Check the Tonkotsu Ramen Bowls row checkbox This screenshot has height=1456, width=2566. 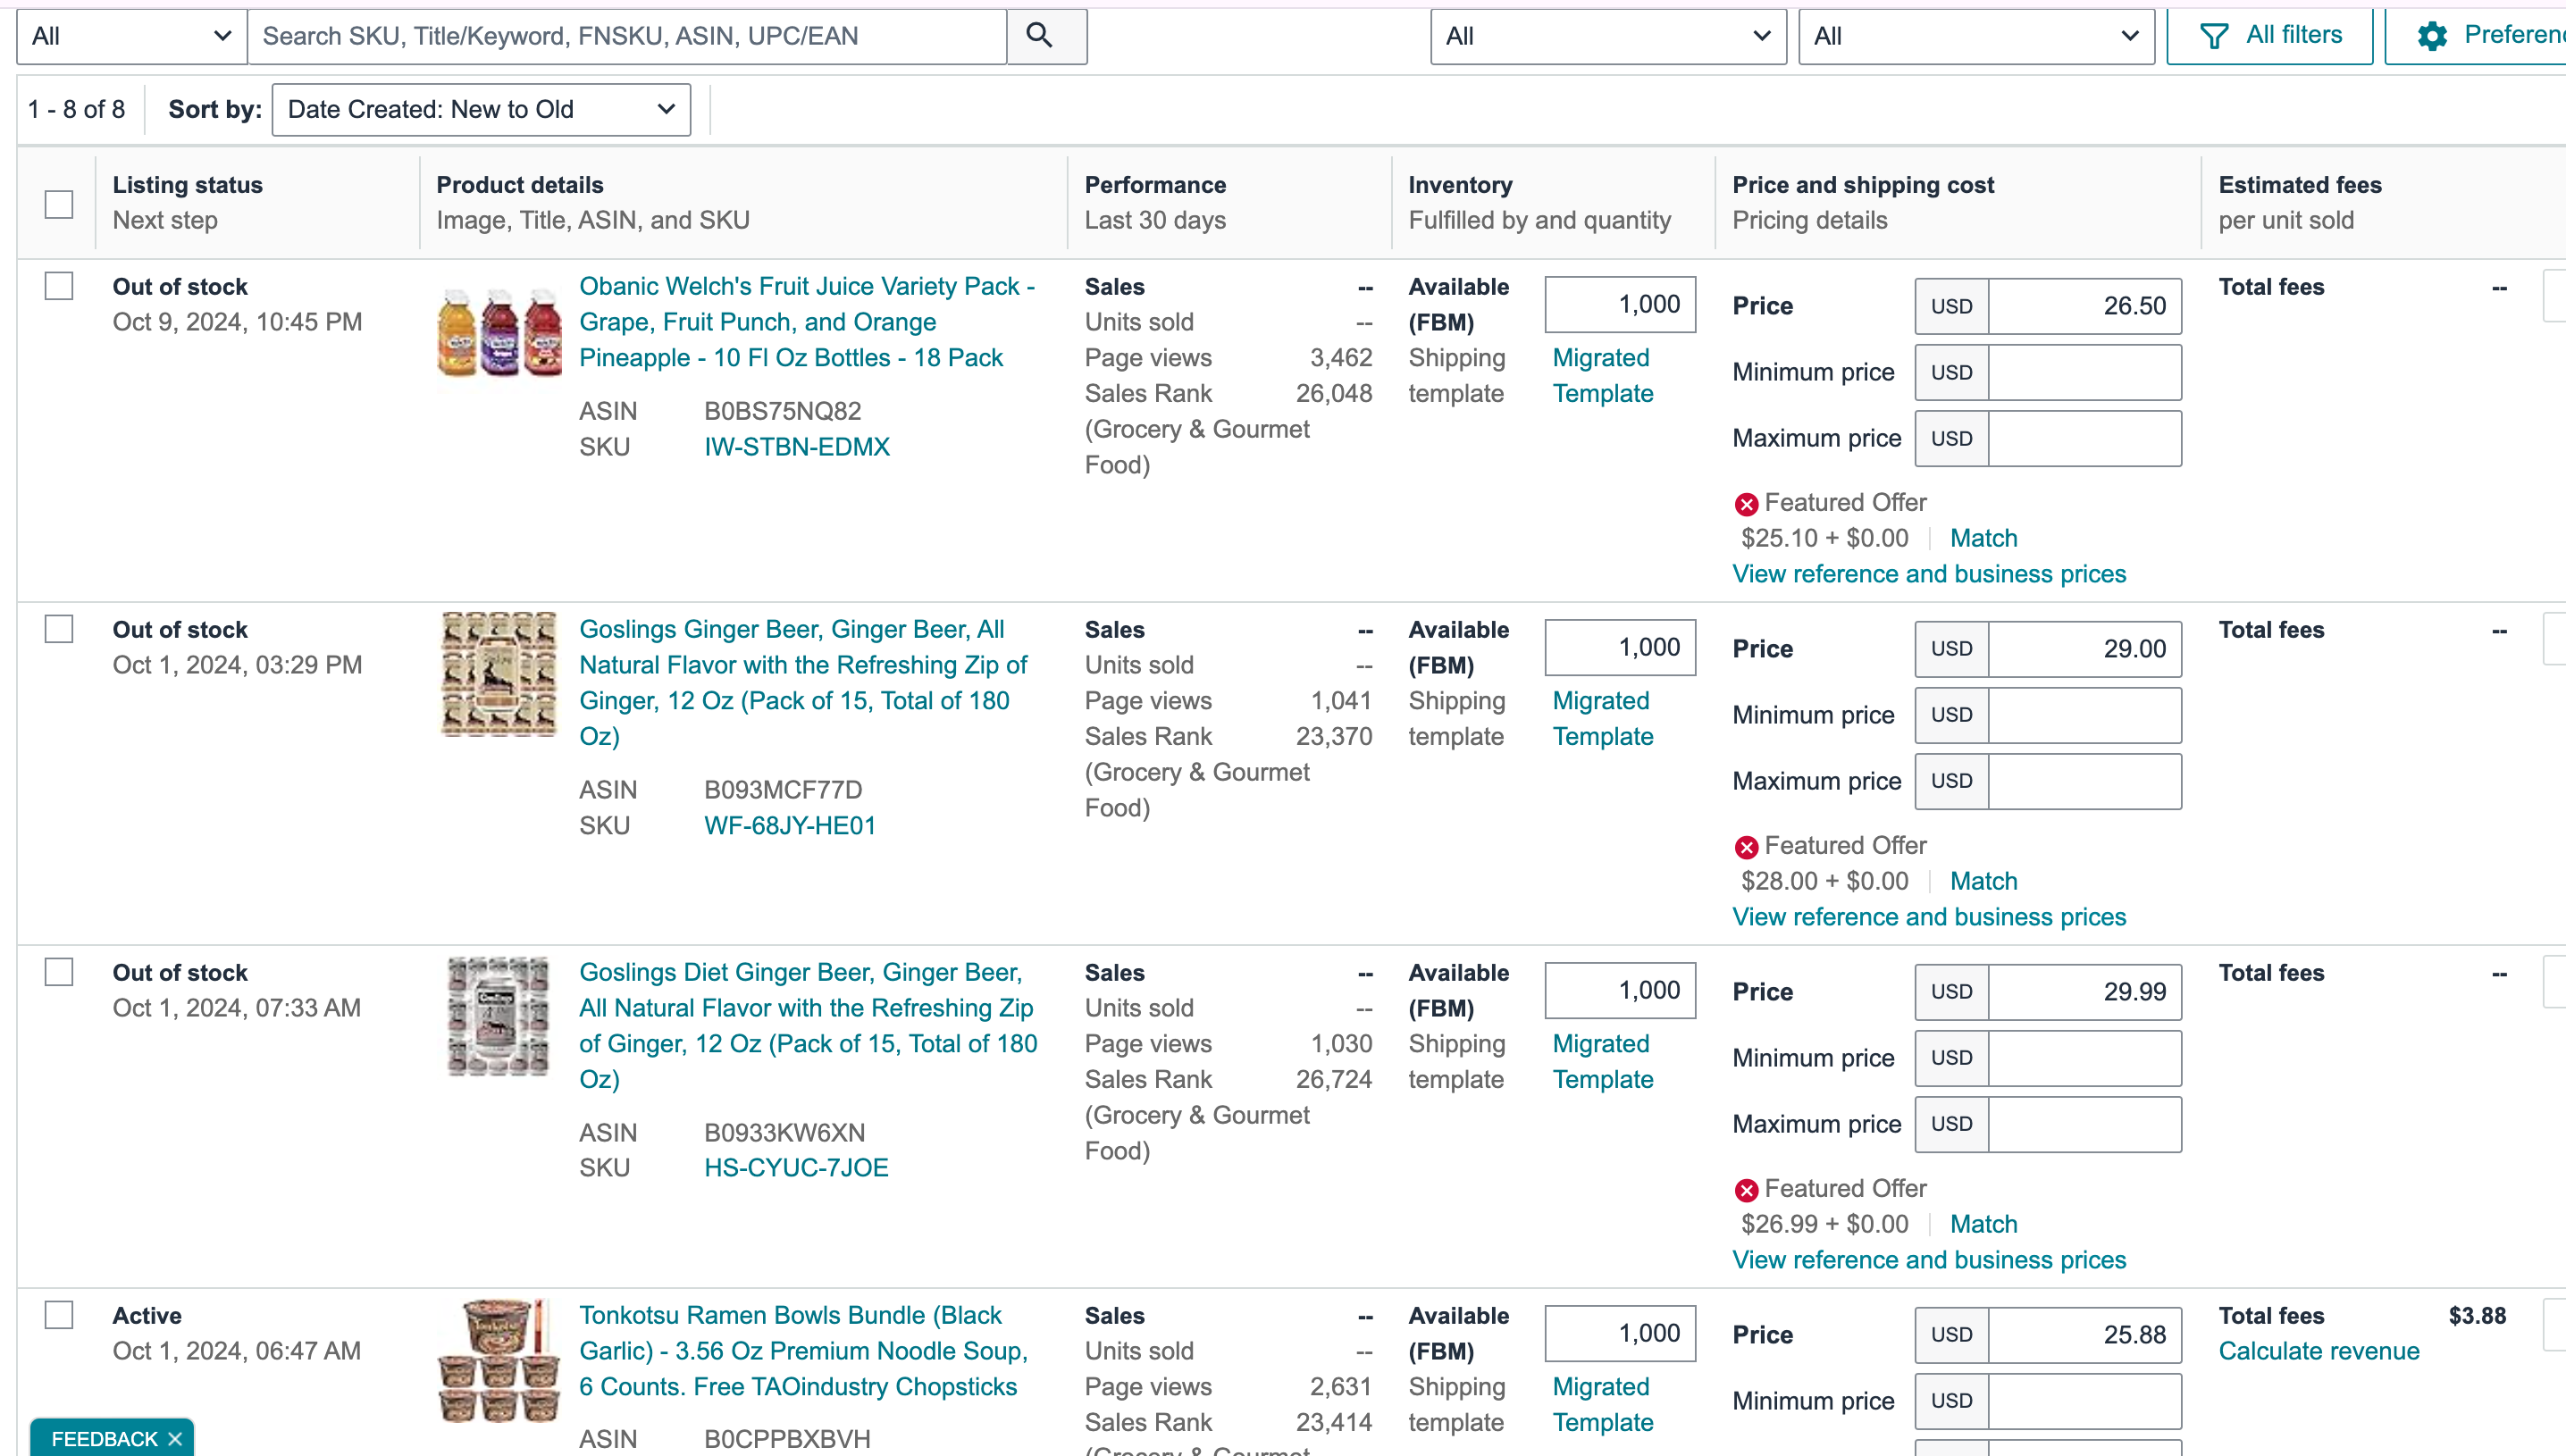click(x=59, y=1315)
